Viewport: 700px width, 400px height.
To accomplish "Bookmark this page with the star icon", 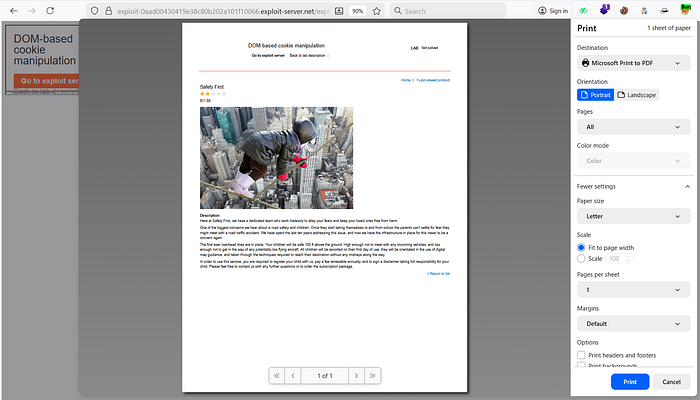I will [377, 11].
